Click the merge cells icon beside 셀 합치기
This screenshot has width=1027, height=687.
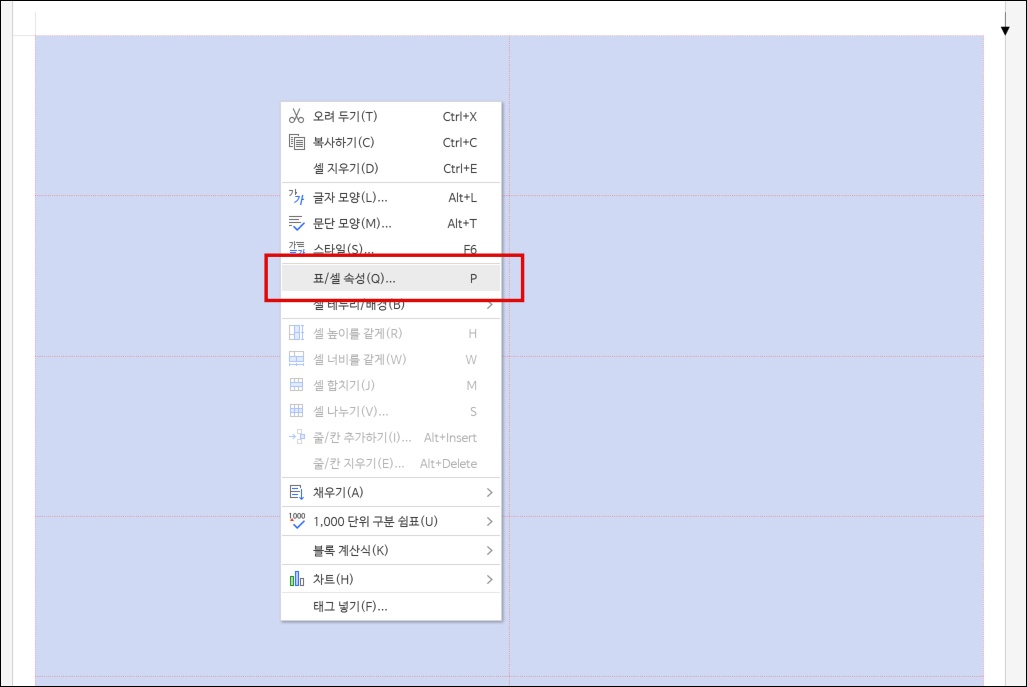(x=295, y=385)
